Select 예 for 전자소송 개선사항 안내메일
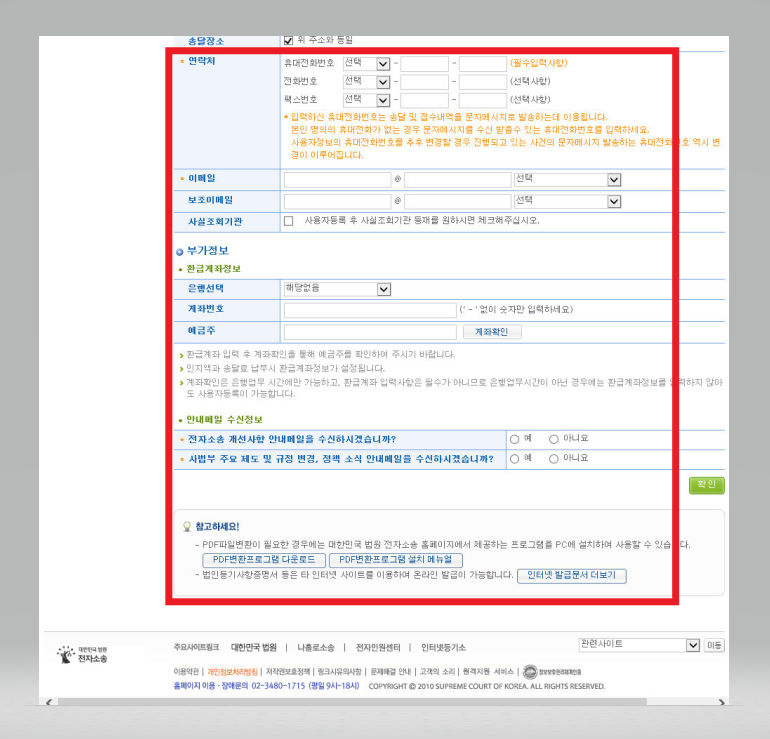This screenshot has height=739, width=770. [x=514, y=439]
